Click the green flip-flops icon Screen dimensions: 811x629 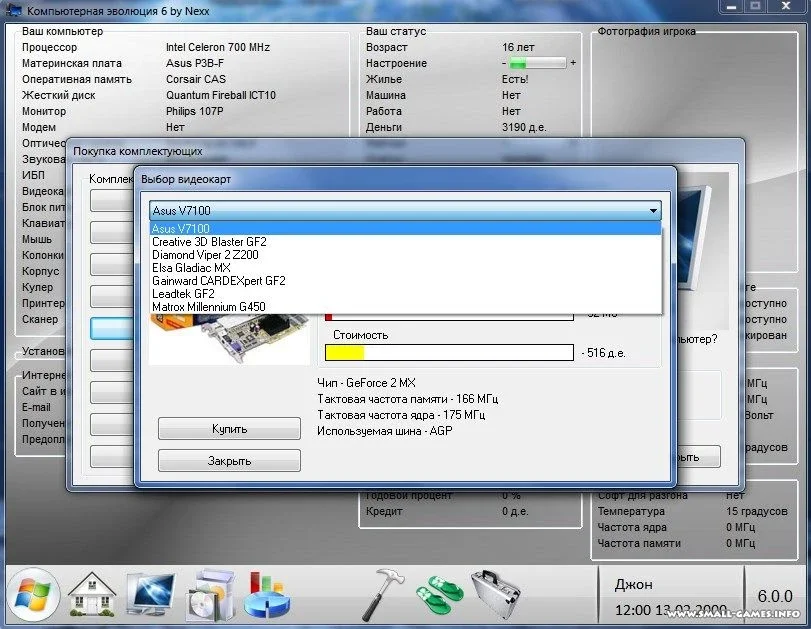pyautogui.click(x=440, y=594)
